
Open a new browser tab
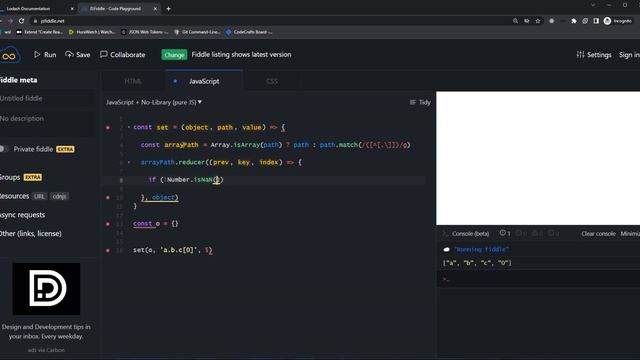tap(169, 9)
